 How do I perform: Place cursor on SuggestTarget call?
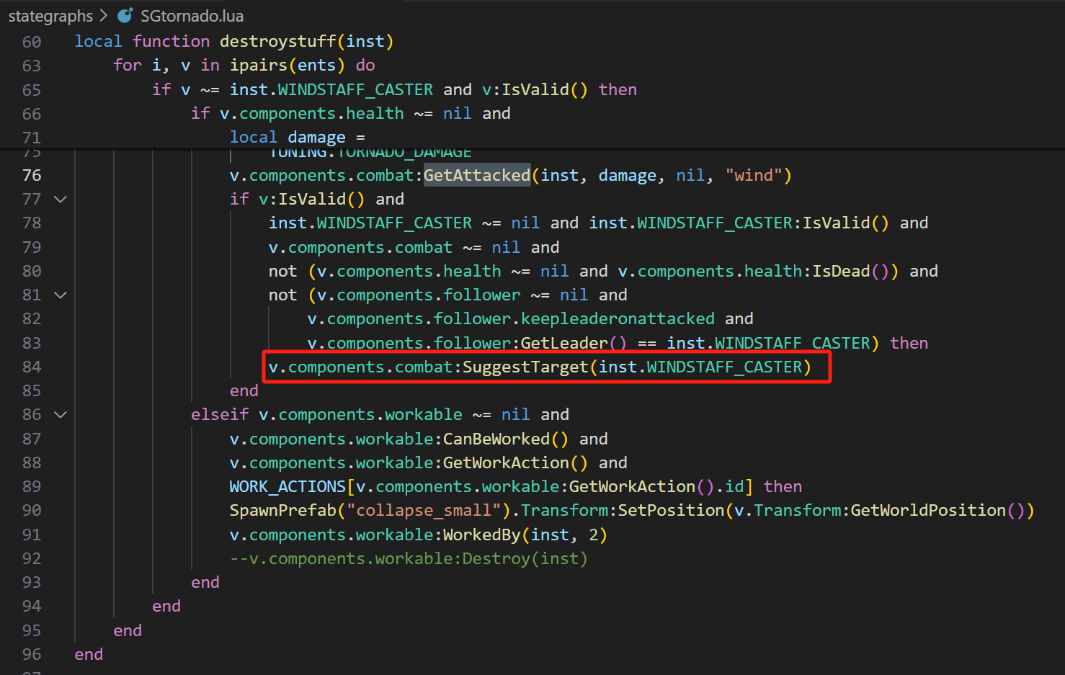click(x=526, y=367)
